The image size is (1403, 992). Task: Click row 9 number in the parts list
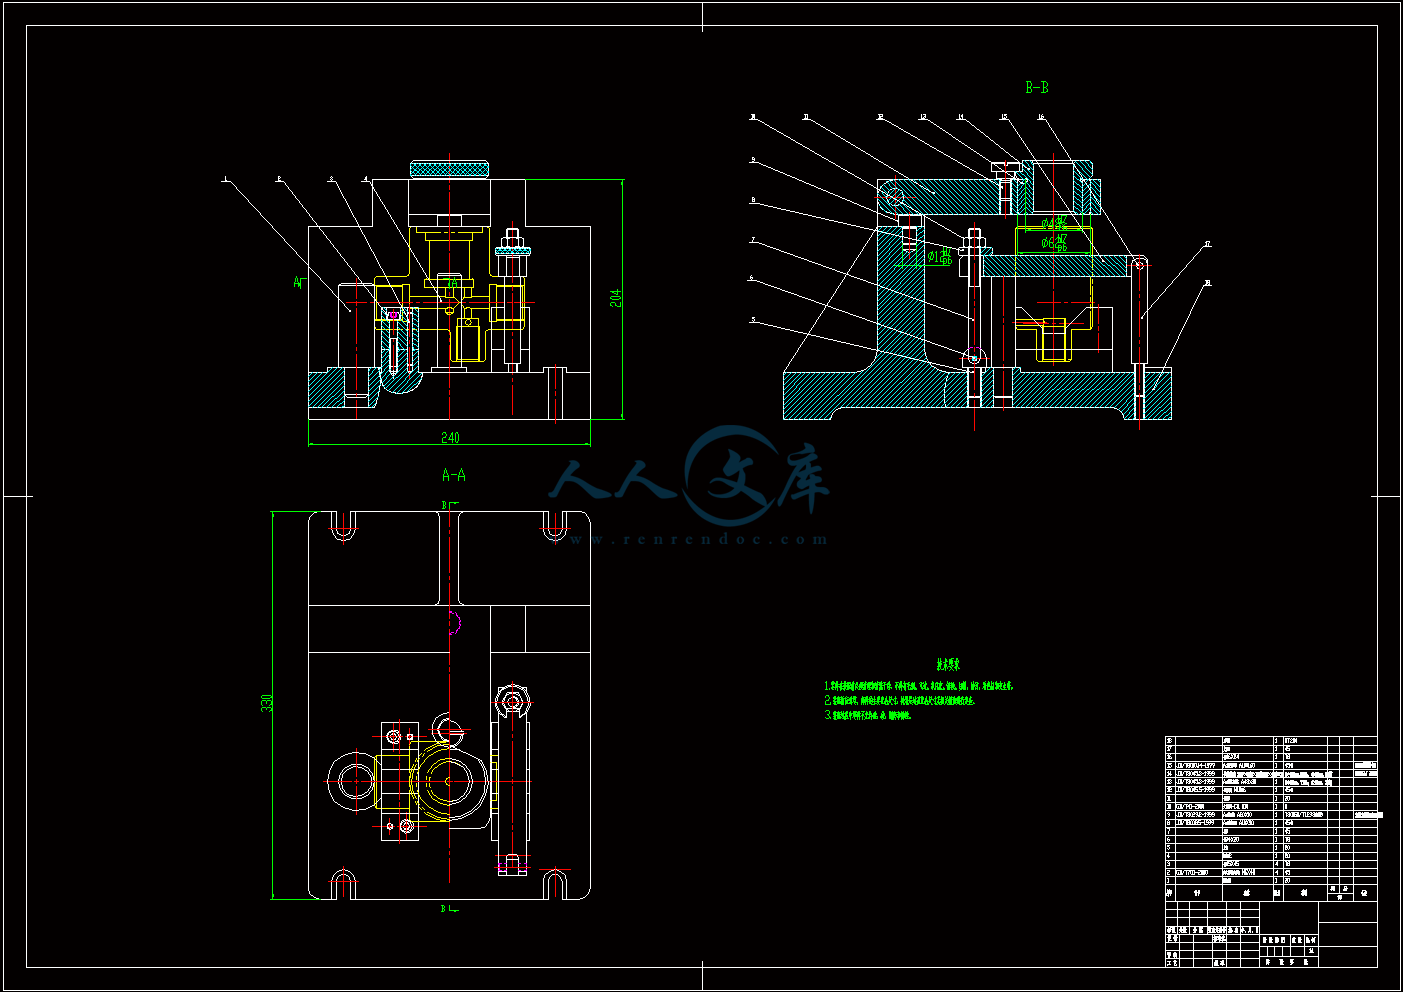coord(1168,815)
